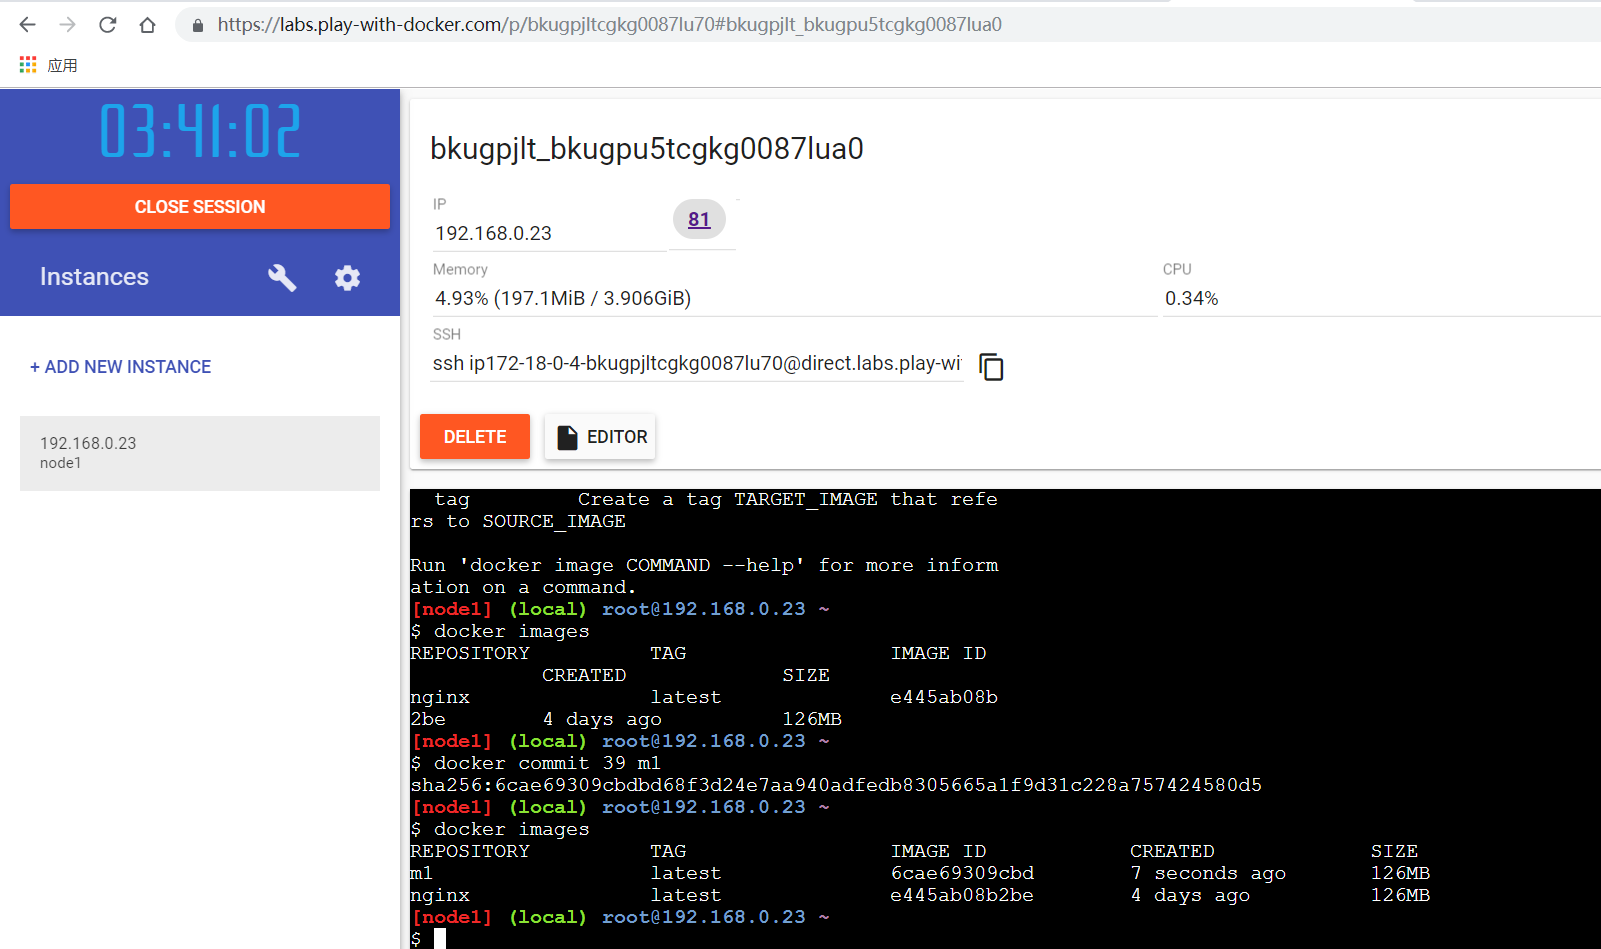Click the browser back arrow
This screenshot has width=1601, height=949.
pos(28,25)
